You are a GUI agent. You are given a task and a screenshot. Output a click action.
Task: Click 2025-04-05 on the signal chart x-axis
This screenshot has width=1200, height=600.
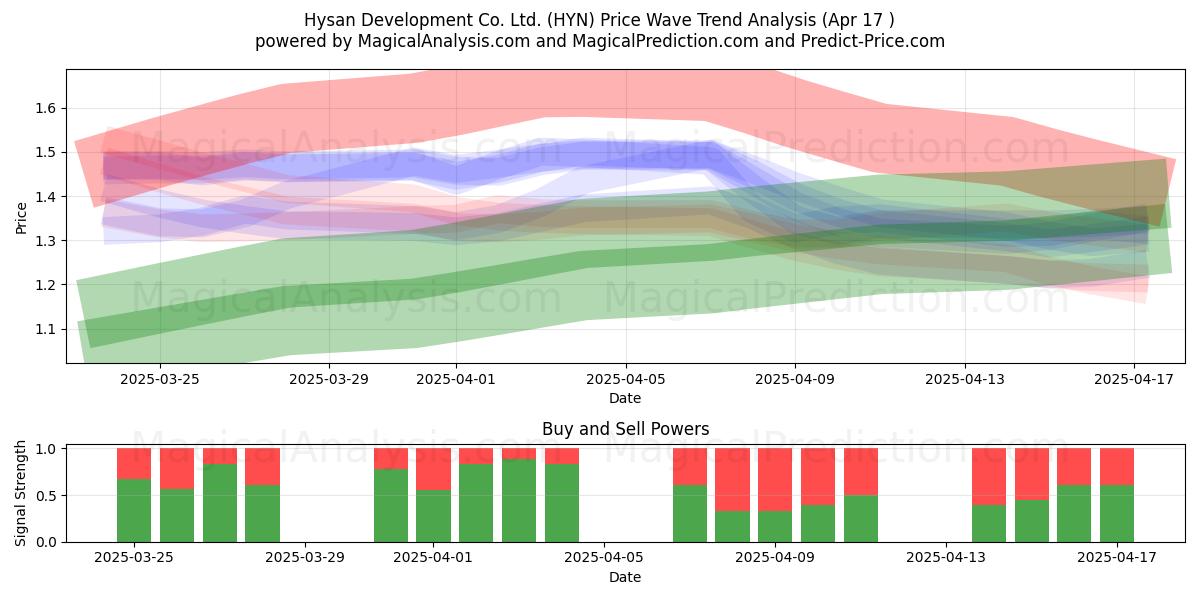coord(604,558)
